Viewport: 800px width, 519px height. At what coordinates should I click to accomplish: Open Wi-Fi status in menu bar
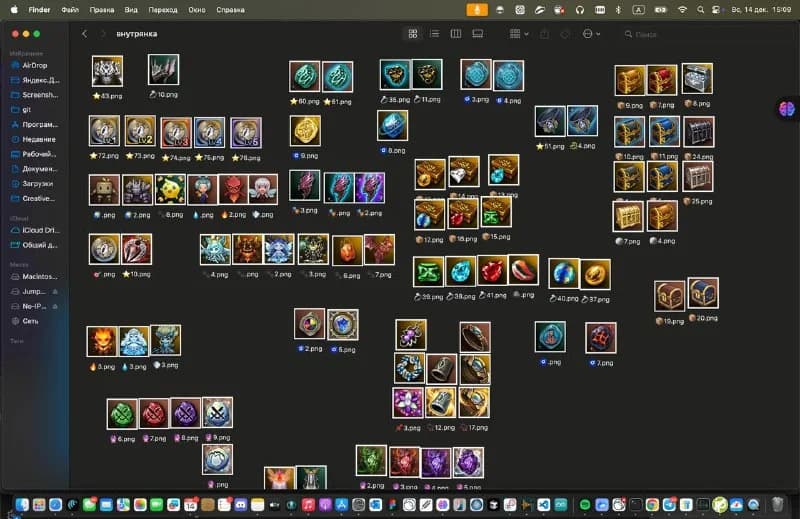point(682,10)
